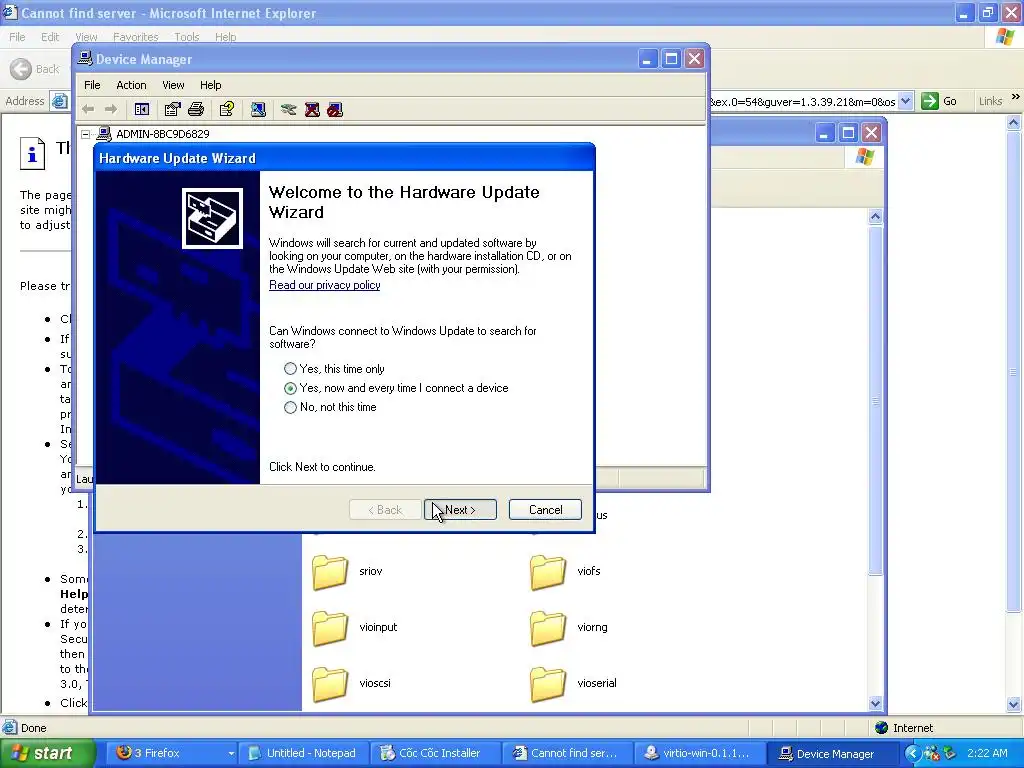Image resolution: width=1024 pixels, height=768 pixels.
Task: Click back arrow in Device Manager toolbar
Action: point(88,109)
